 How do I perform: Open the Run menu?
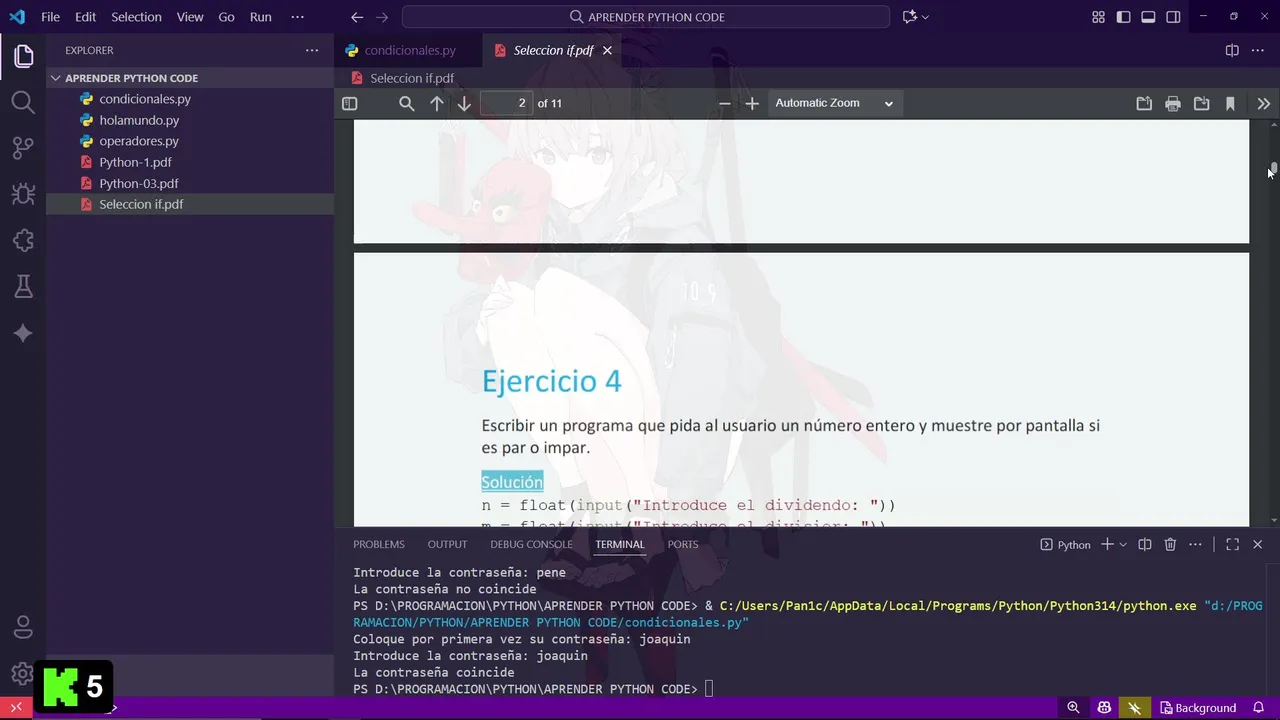(x=260, y=17)
